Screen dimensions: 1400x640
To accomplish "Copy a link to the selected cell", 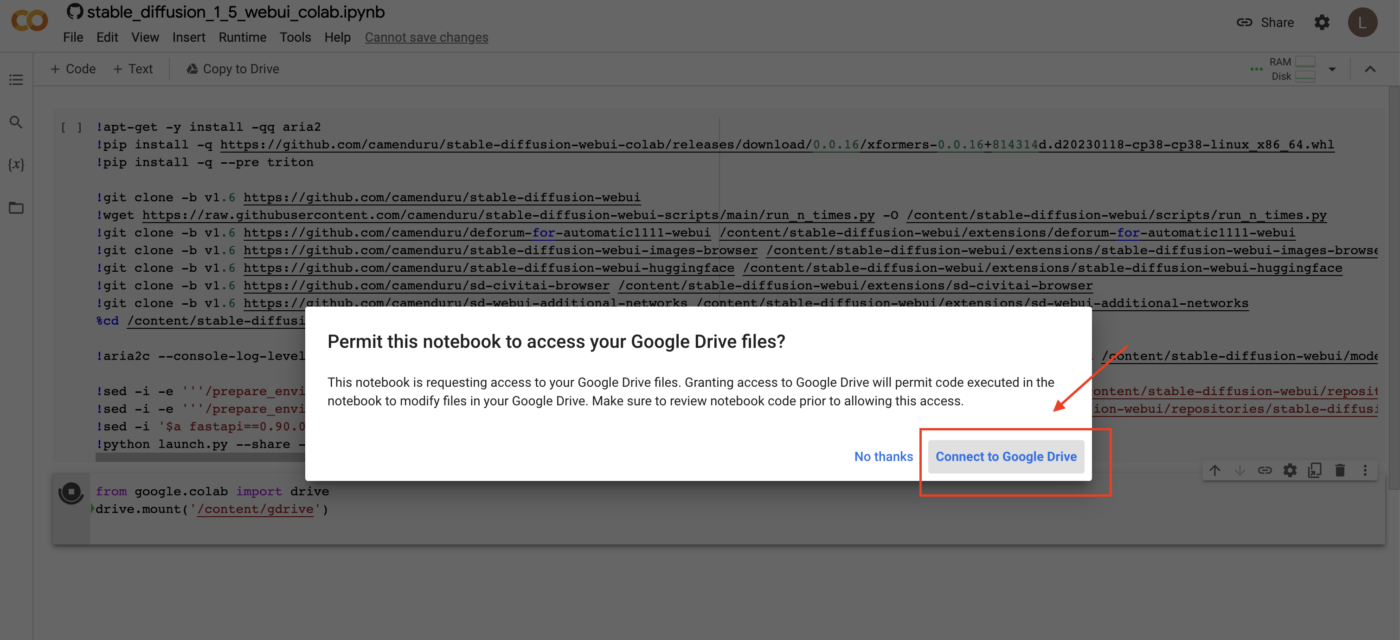I will [1265, 469].
